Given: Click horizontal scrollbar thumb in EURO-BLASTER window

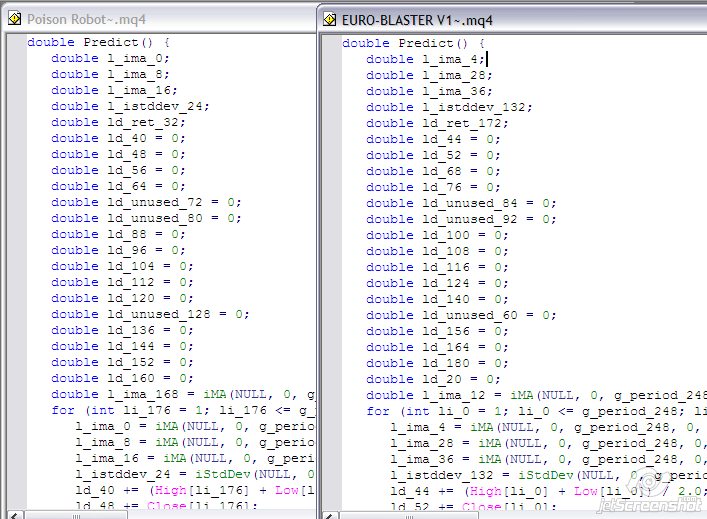Looking at the screenshot, I should click(x=409, y=515).
